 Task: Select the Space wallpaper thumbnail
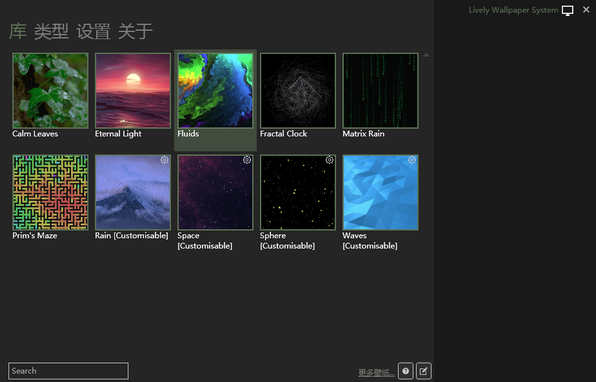pyautogui.click(x=215, y=192)
